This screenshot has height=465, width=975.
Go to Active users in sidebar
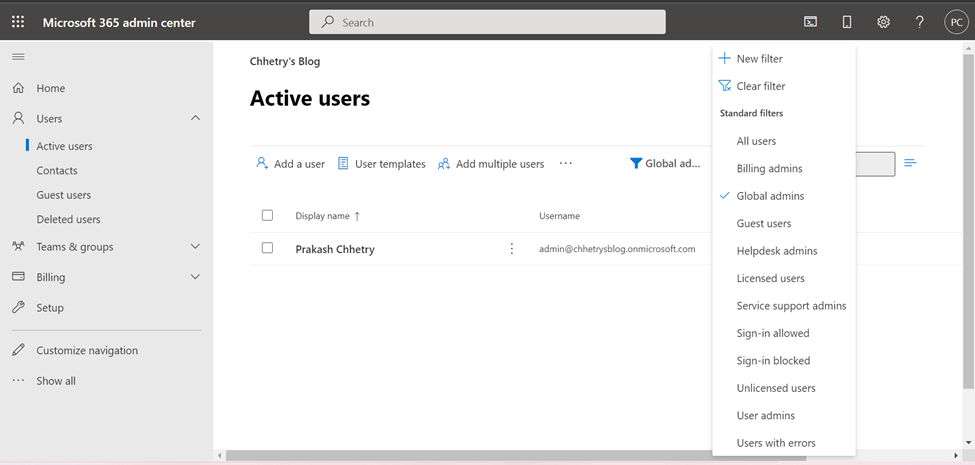(64, 146)
